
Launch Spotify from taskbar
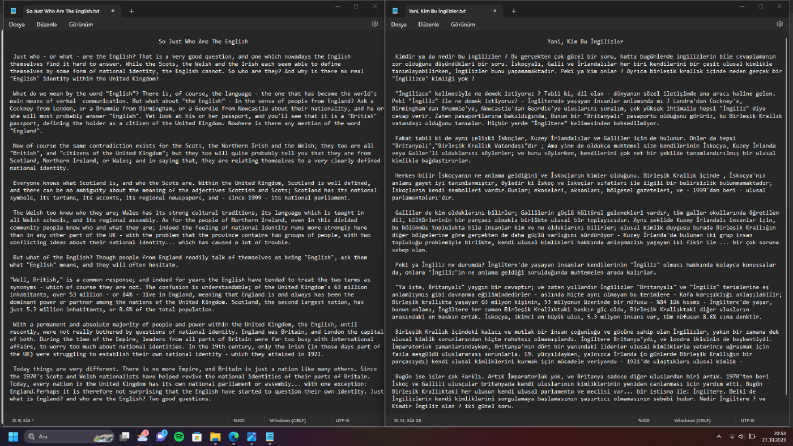pos(179,436)
